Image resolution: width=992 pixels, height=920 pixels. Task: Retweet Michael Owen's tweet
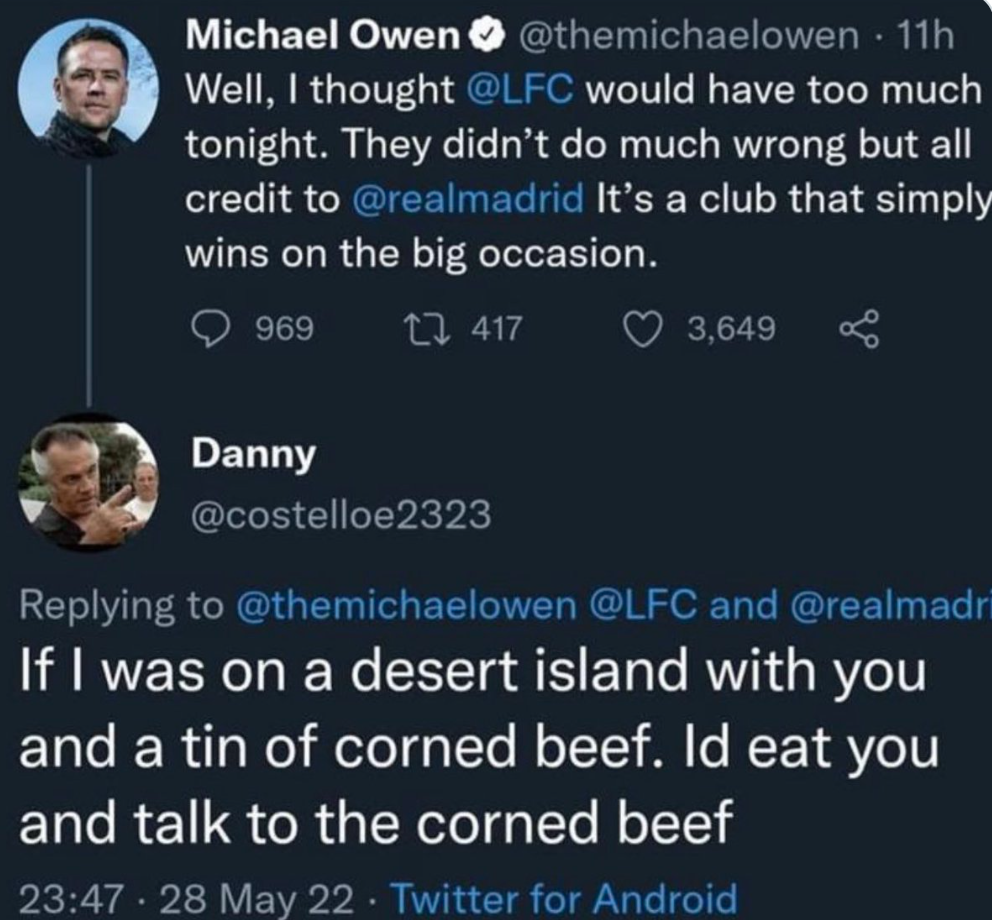426,328
